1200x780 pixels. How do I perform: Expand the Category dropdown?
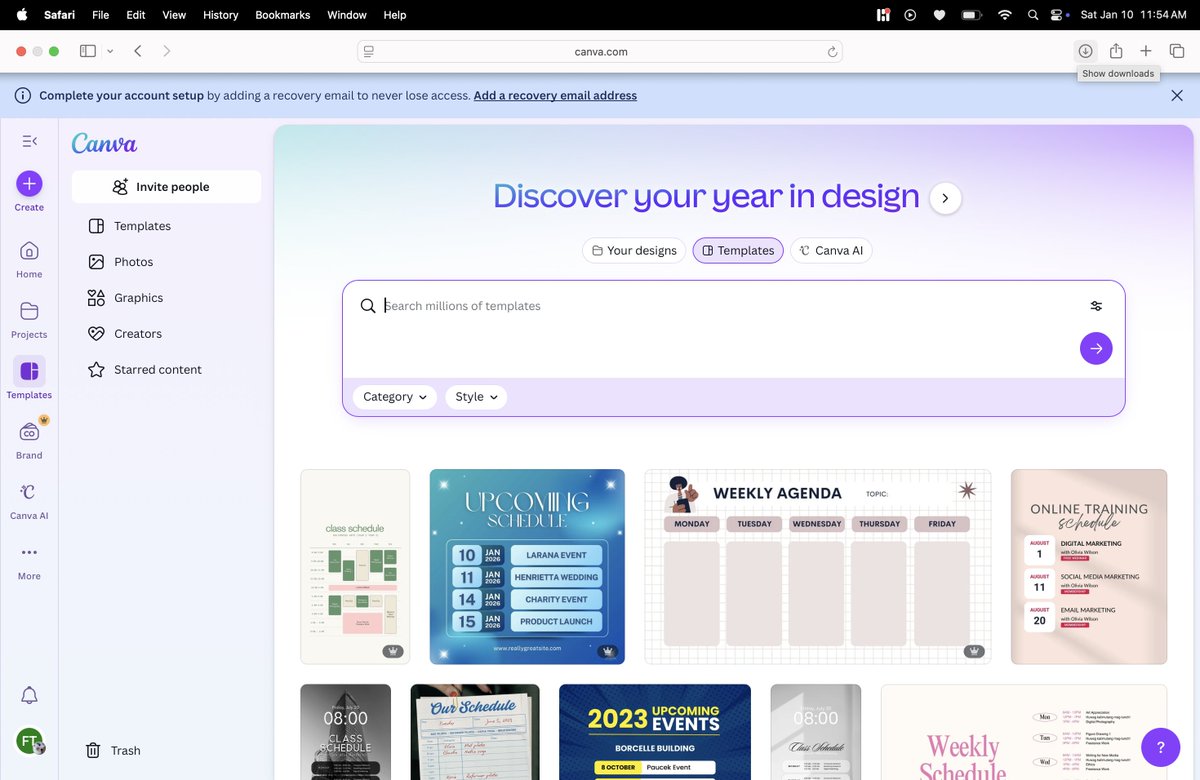(x=394, y=397)
